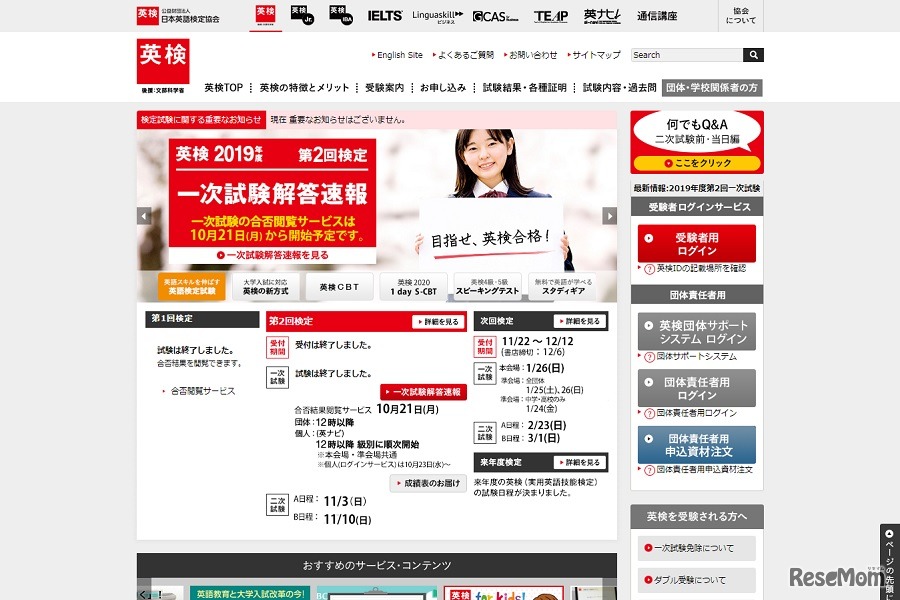Click 英検 for kids thumbnail
The image size is (900, 600).
click(x=503, y=593)
